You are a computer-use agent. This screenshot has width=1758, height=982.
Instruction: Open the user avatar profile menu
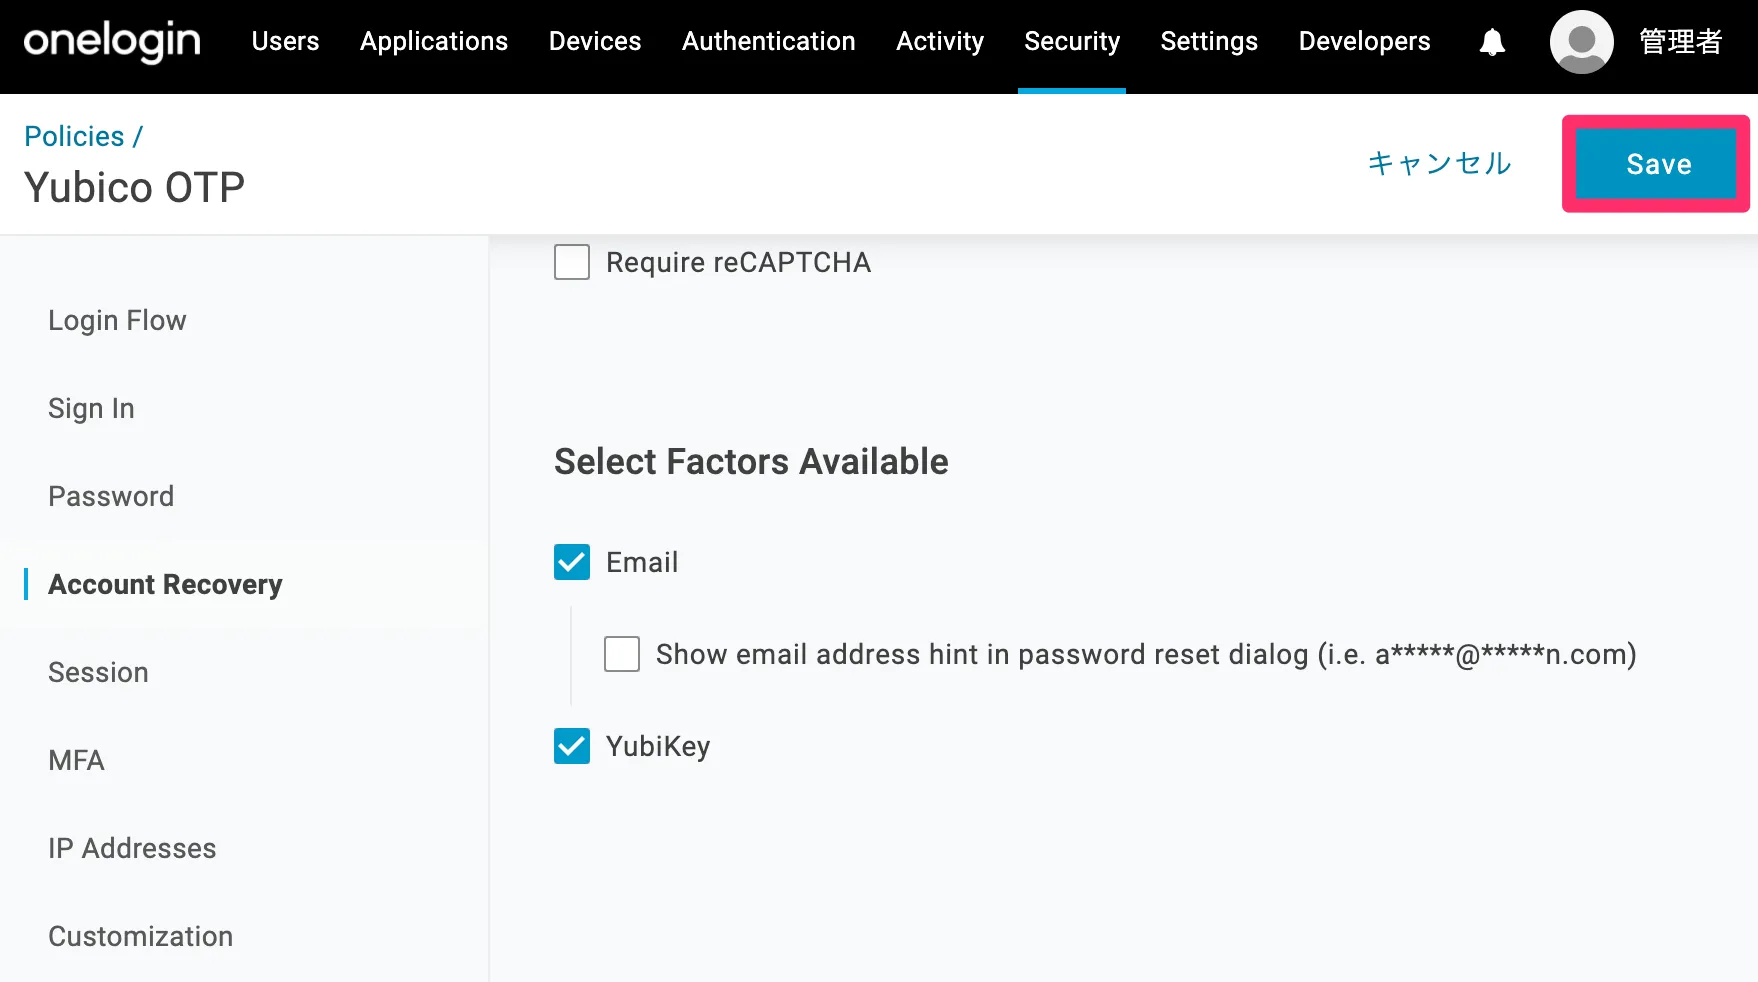click(1581, 42)
